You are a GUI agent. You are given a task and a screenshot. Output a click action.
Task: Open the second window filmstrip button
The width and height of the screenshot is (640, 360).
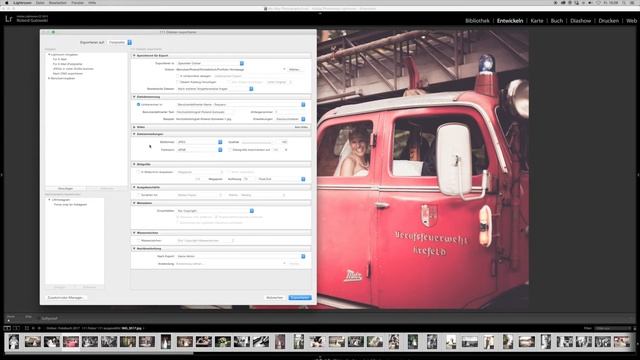(16, 328)
